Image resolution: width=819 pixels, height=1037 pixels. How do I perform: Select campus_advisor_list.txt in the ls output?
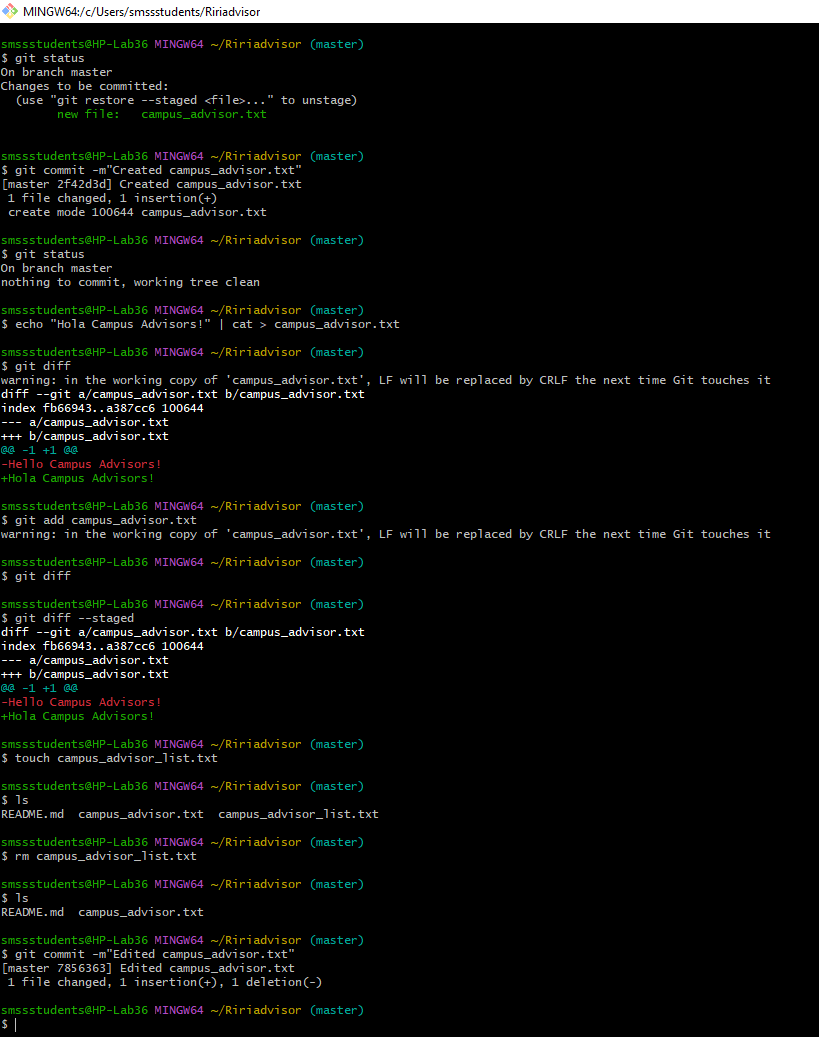click(x=299, y=814)
